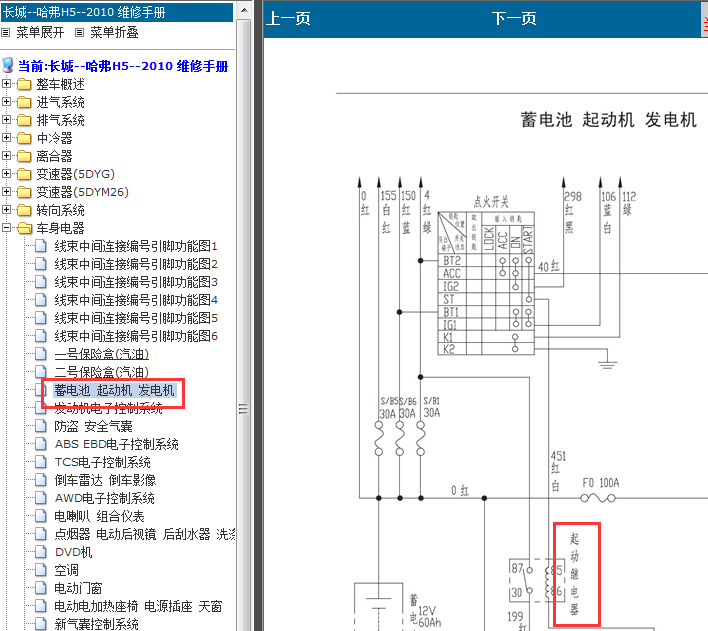Open 防盗 安全气囊 page
Viewport: 708px width, 631px height.
click(93, 426)
